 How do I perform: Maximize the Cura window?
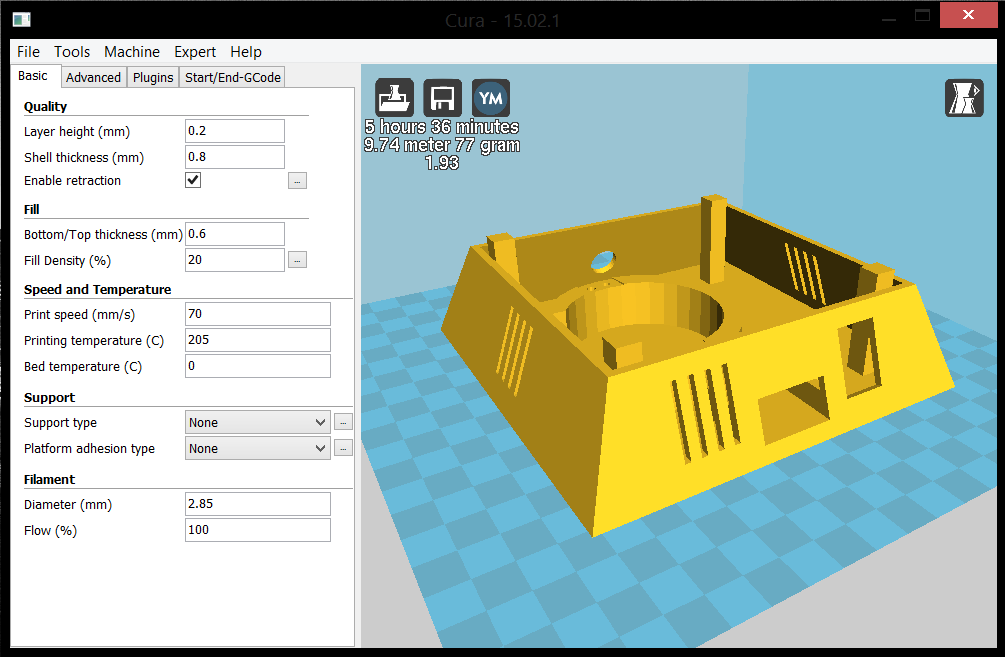click(922, 15)
